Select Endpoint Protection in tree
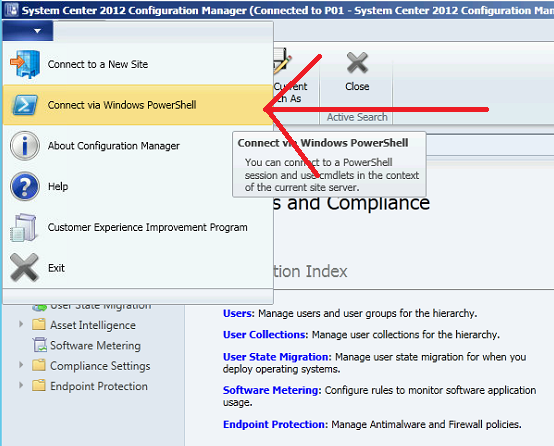This screenshot has width=554, height=446. click(99, 386)
